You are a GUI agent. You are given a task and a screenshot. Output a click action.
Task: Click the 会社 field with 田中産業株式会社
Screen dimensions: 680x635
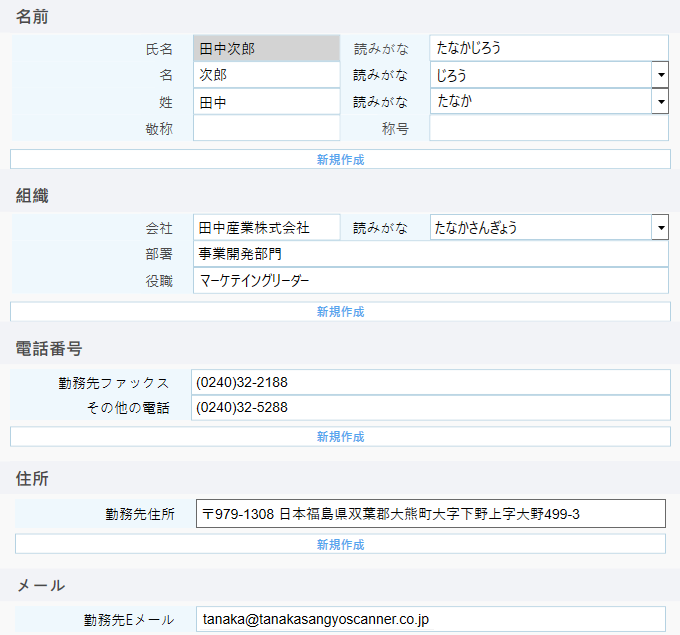266,228
